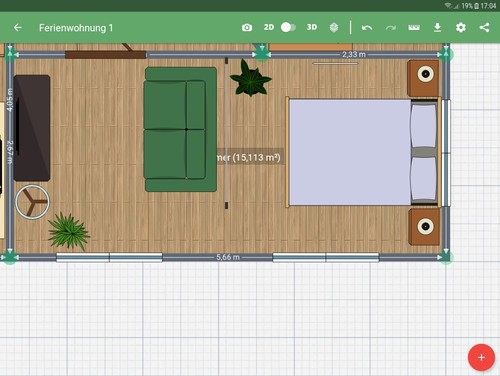Select the dark TV cabinet on left

click(x=32, y=128)
